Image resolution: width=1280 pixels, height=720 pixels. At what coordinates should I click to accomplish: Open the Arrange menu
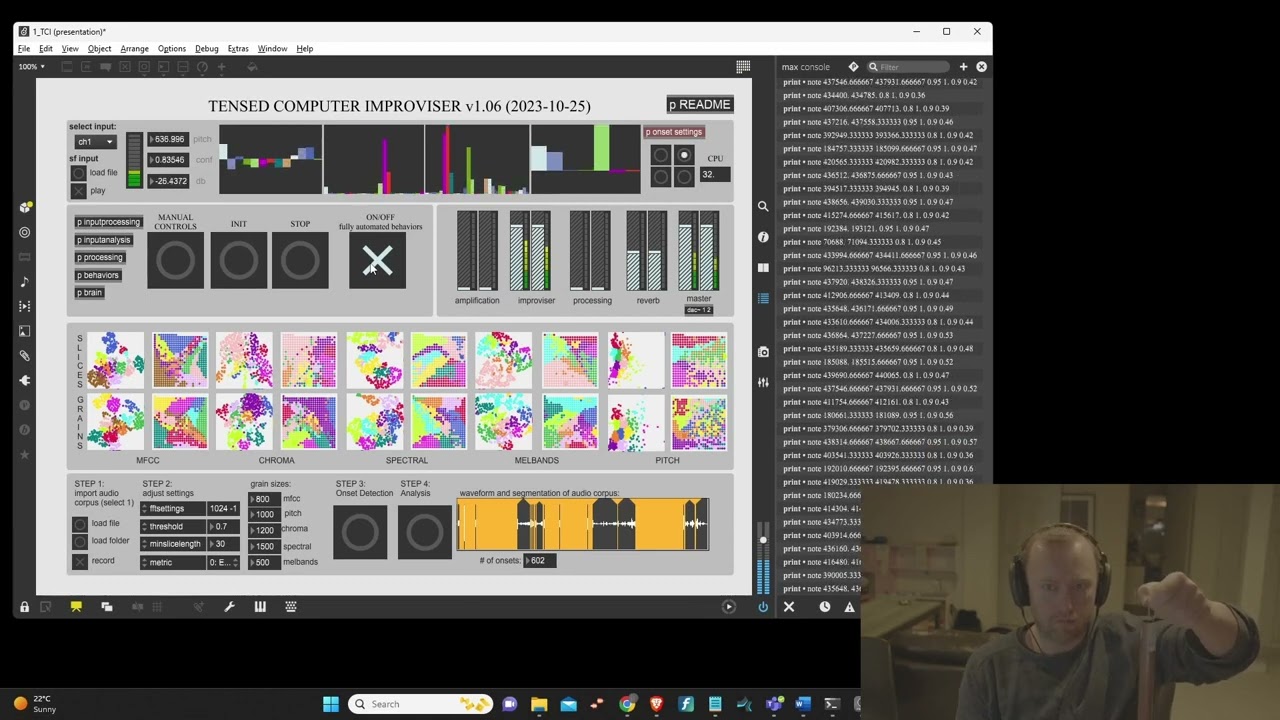[134, 49]
